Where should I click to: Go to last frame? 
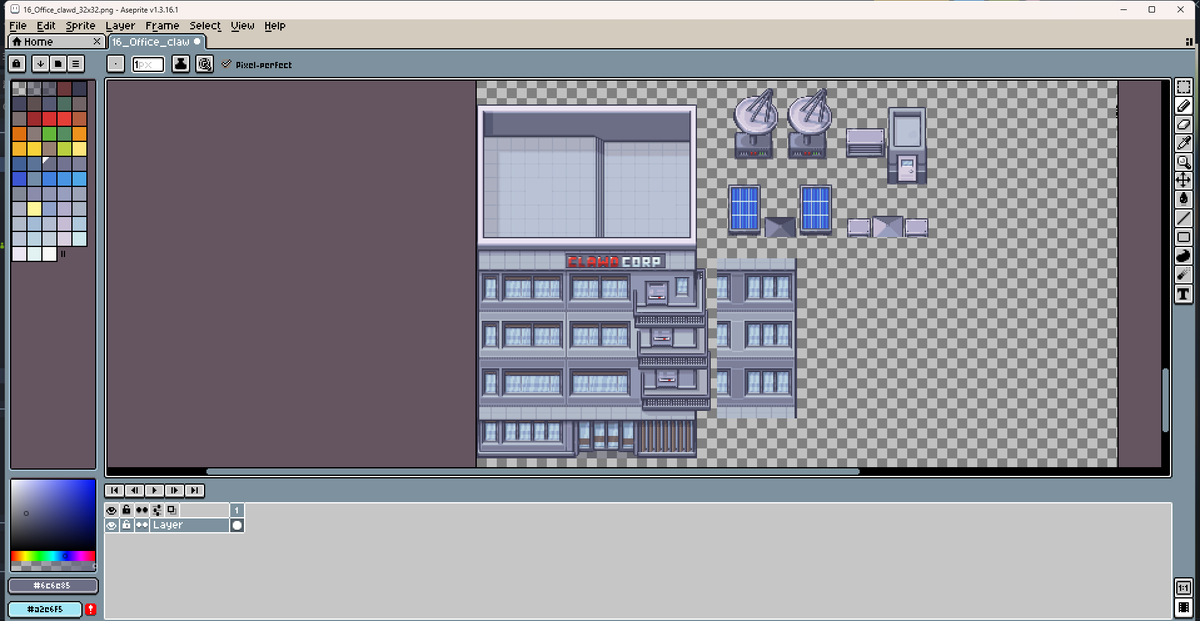[194, 490]
